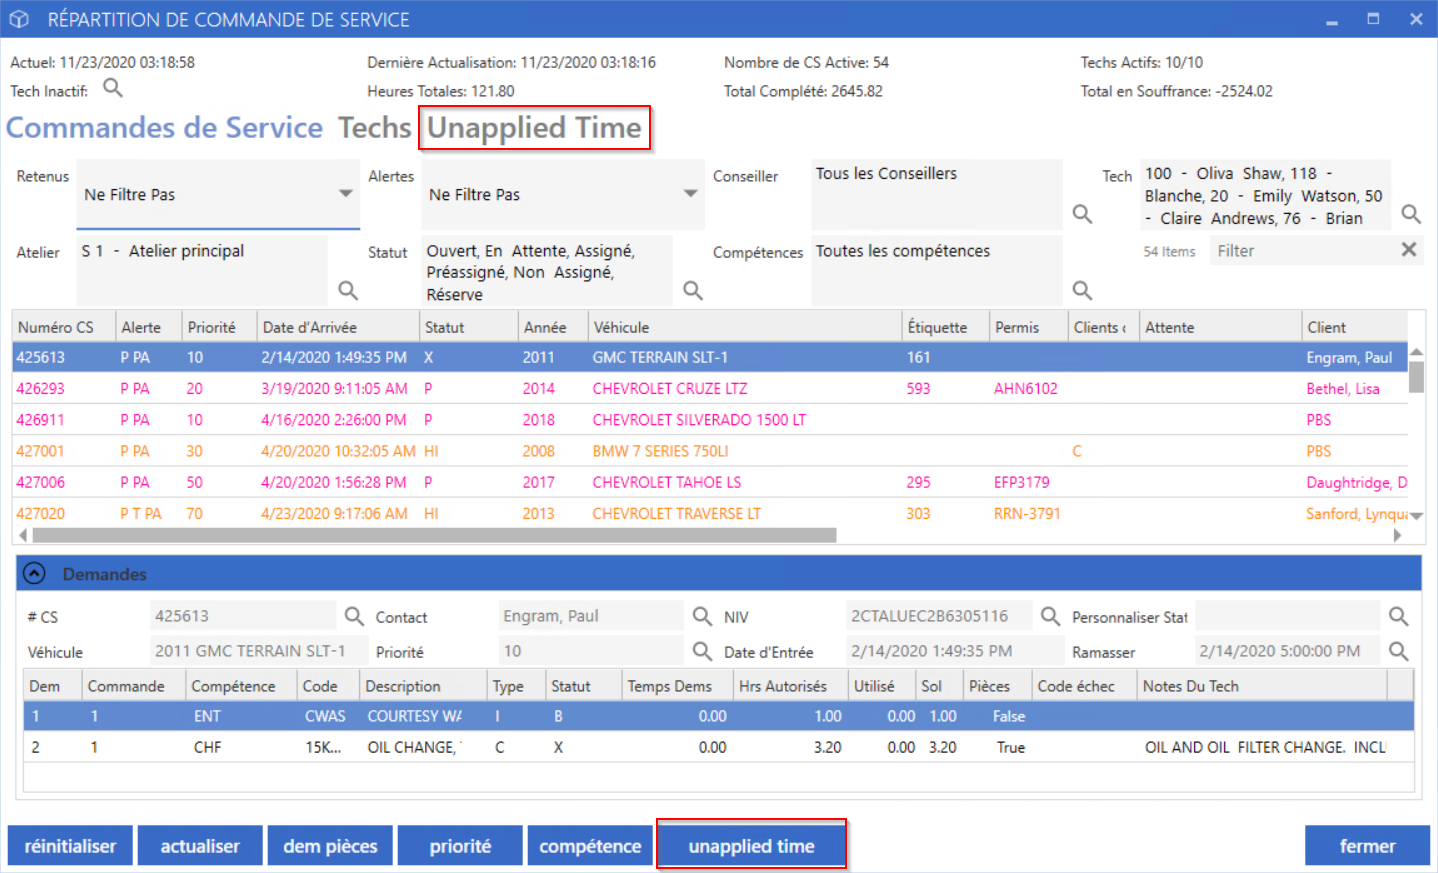
Task: Select service order row 427001
Action: click(710, 451)
